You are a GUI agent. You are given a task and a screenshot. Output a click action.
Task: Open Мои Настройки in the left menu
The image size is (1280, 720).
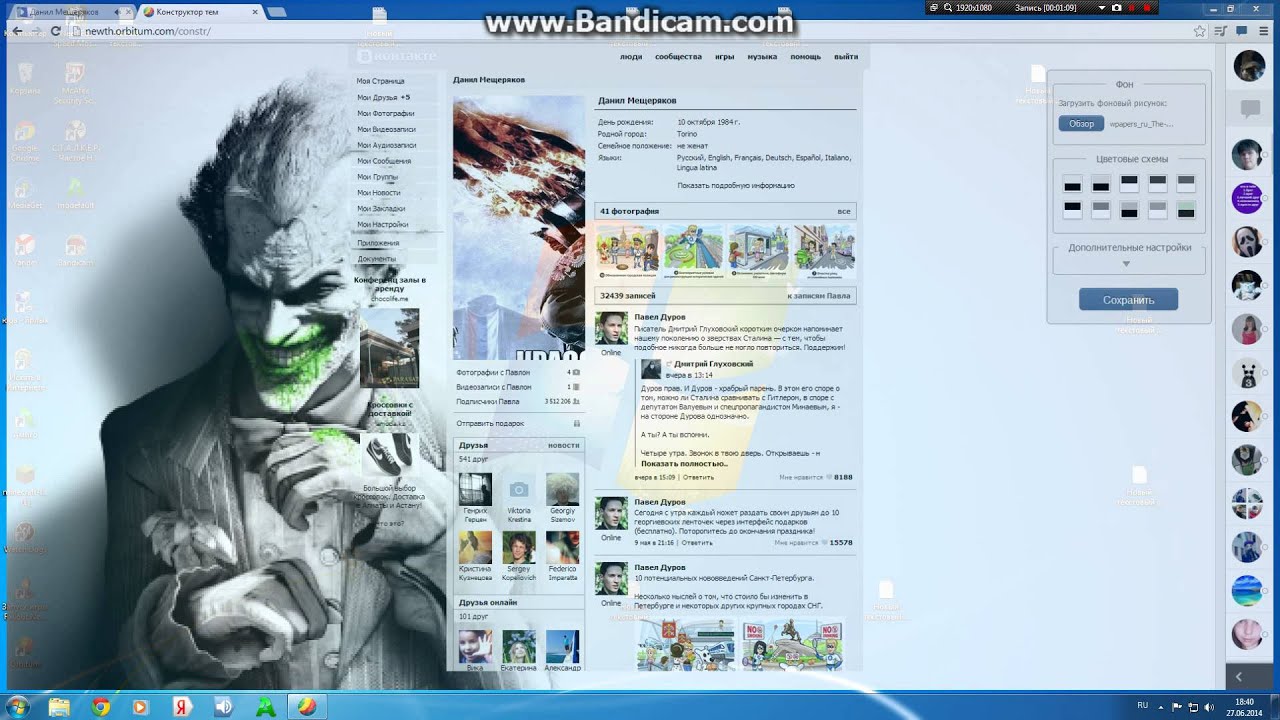click(x=383, y=225)
